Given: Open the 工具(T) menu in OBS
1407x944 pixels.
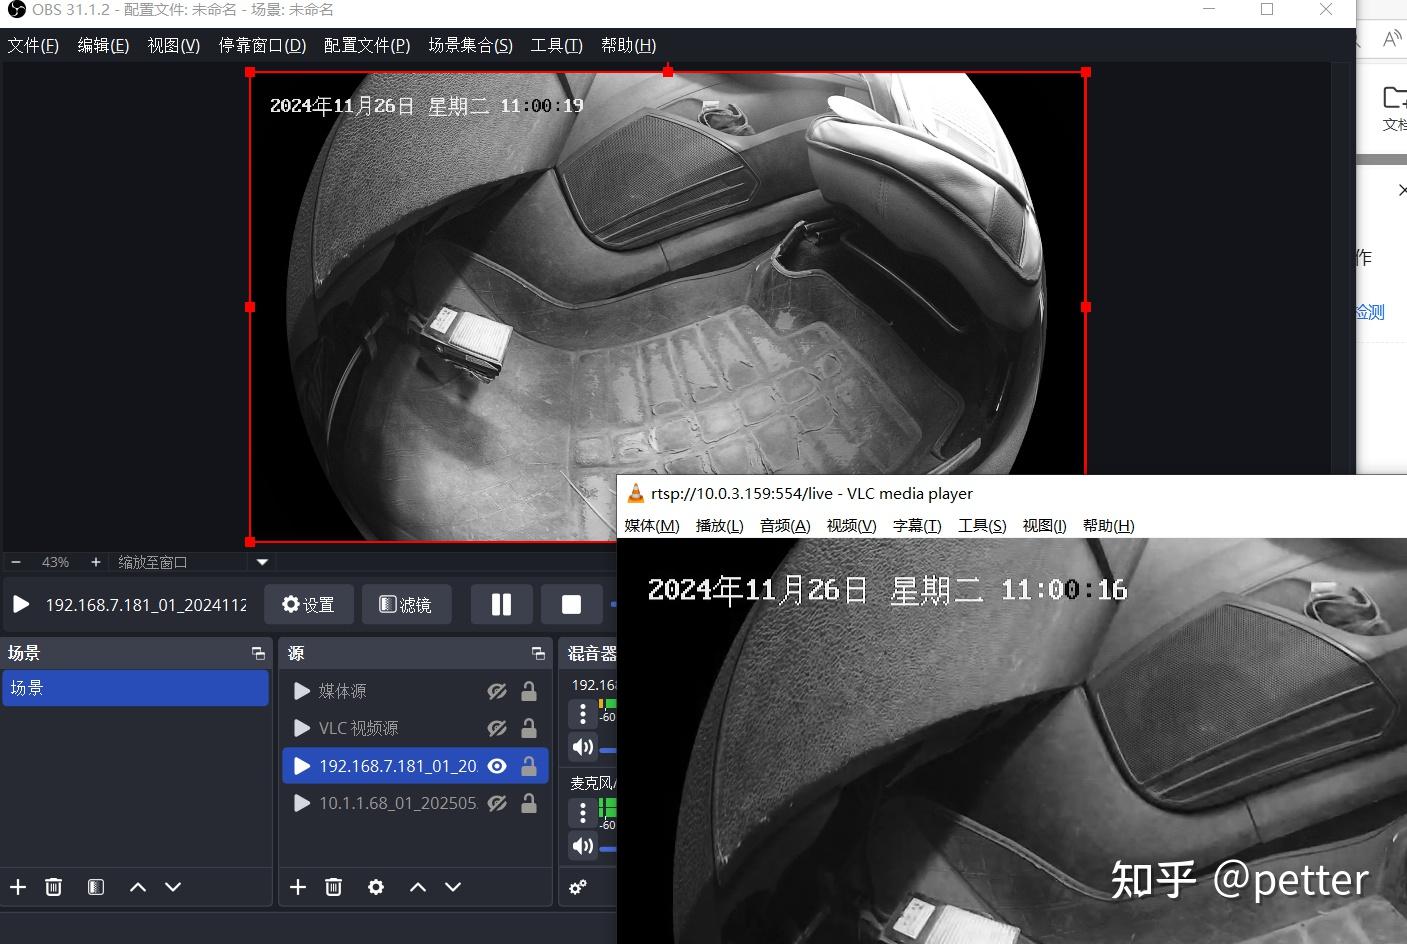Looking at the screenshot, I should (x=556, y=45).
